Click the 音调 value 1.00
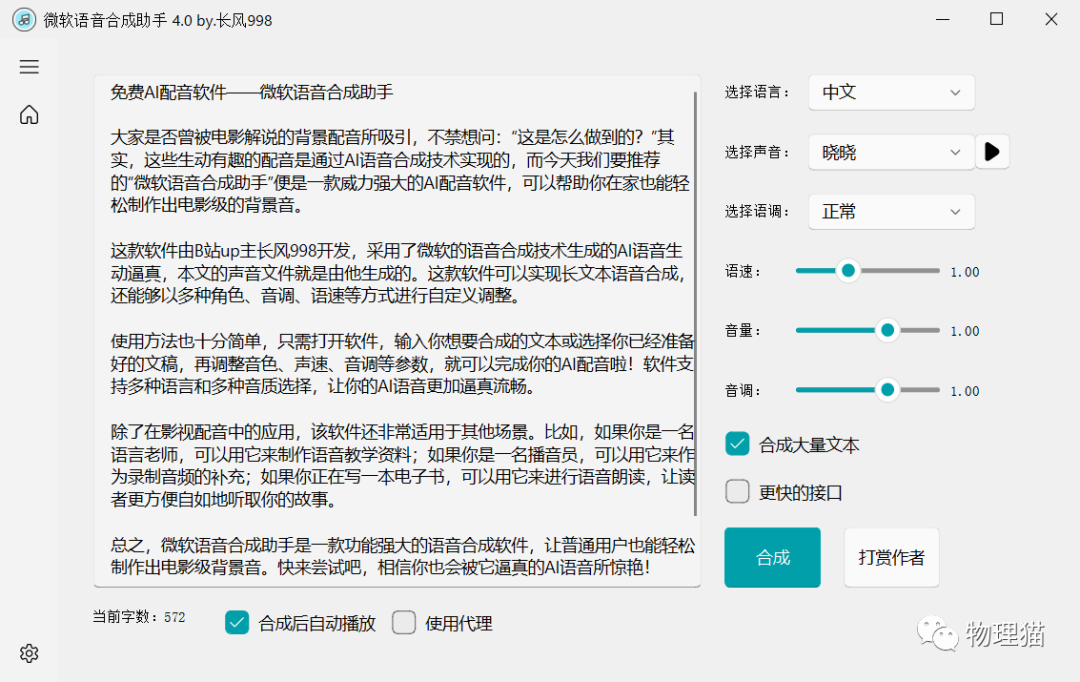Viewport: 1080px width, 682px height. [964, 391]
